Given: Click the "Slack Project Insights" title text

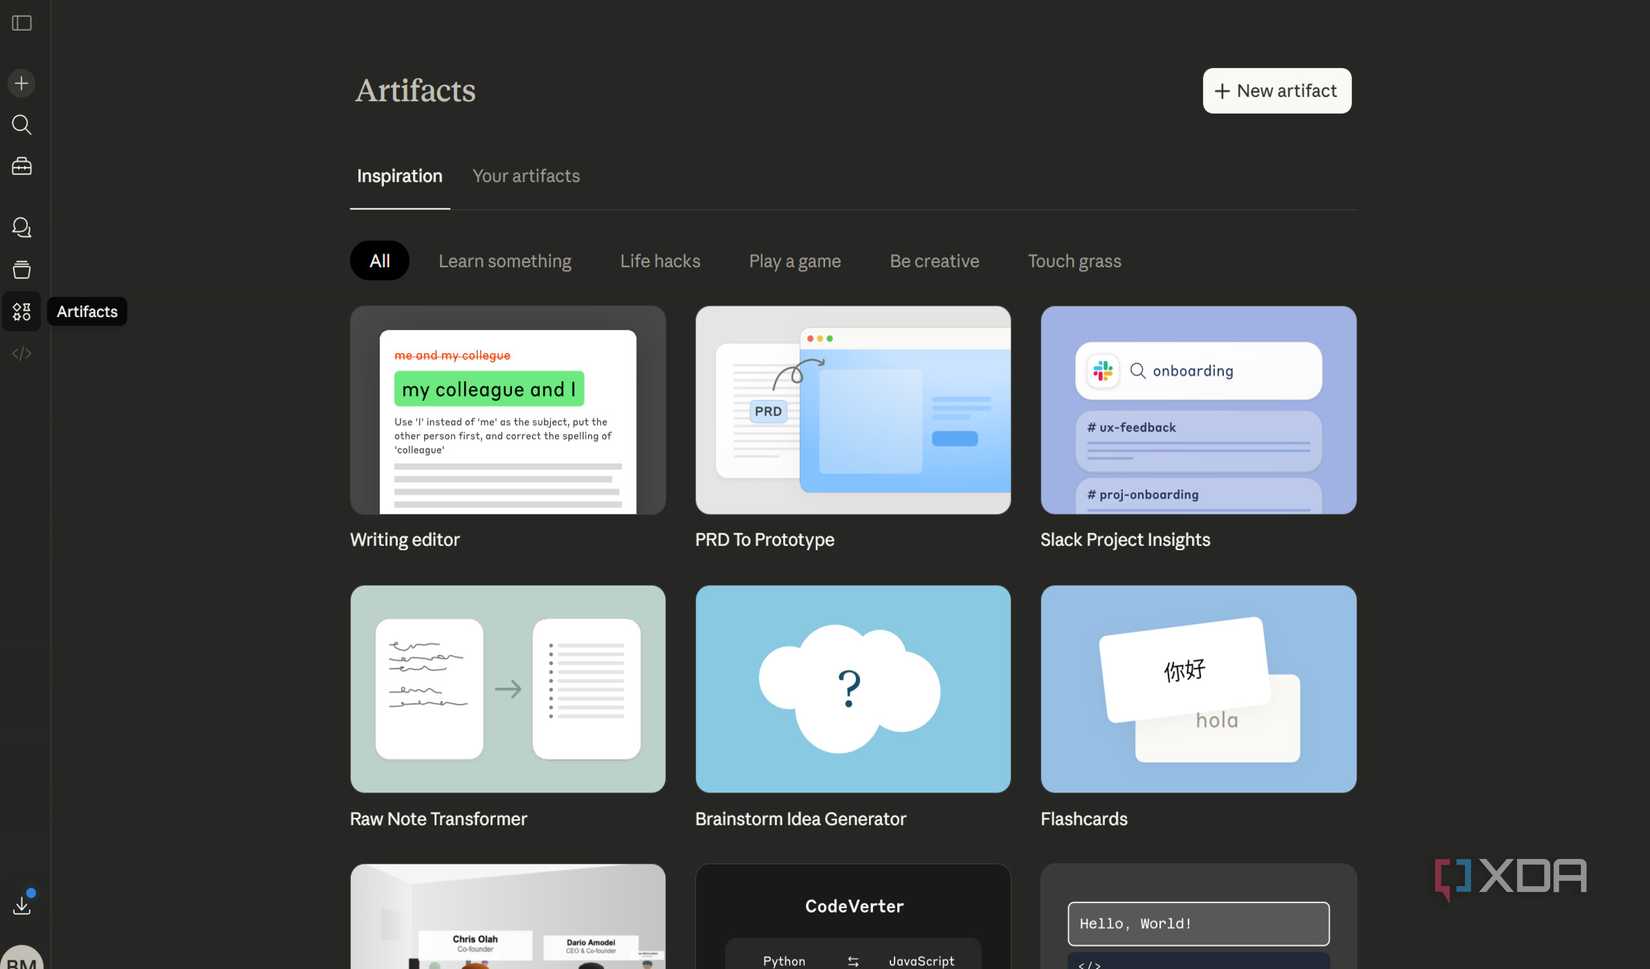Looking at the screenshot, I should [1125, 540].
